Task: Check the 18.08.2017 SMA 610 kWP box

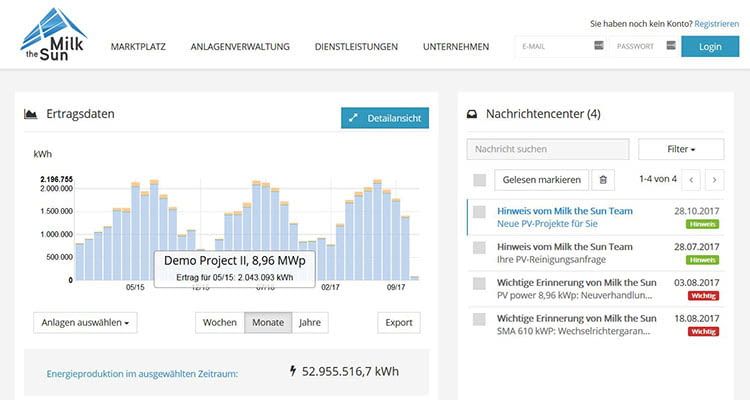Action: (479, 319)
